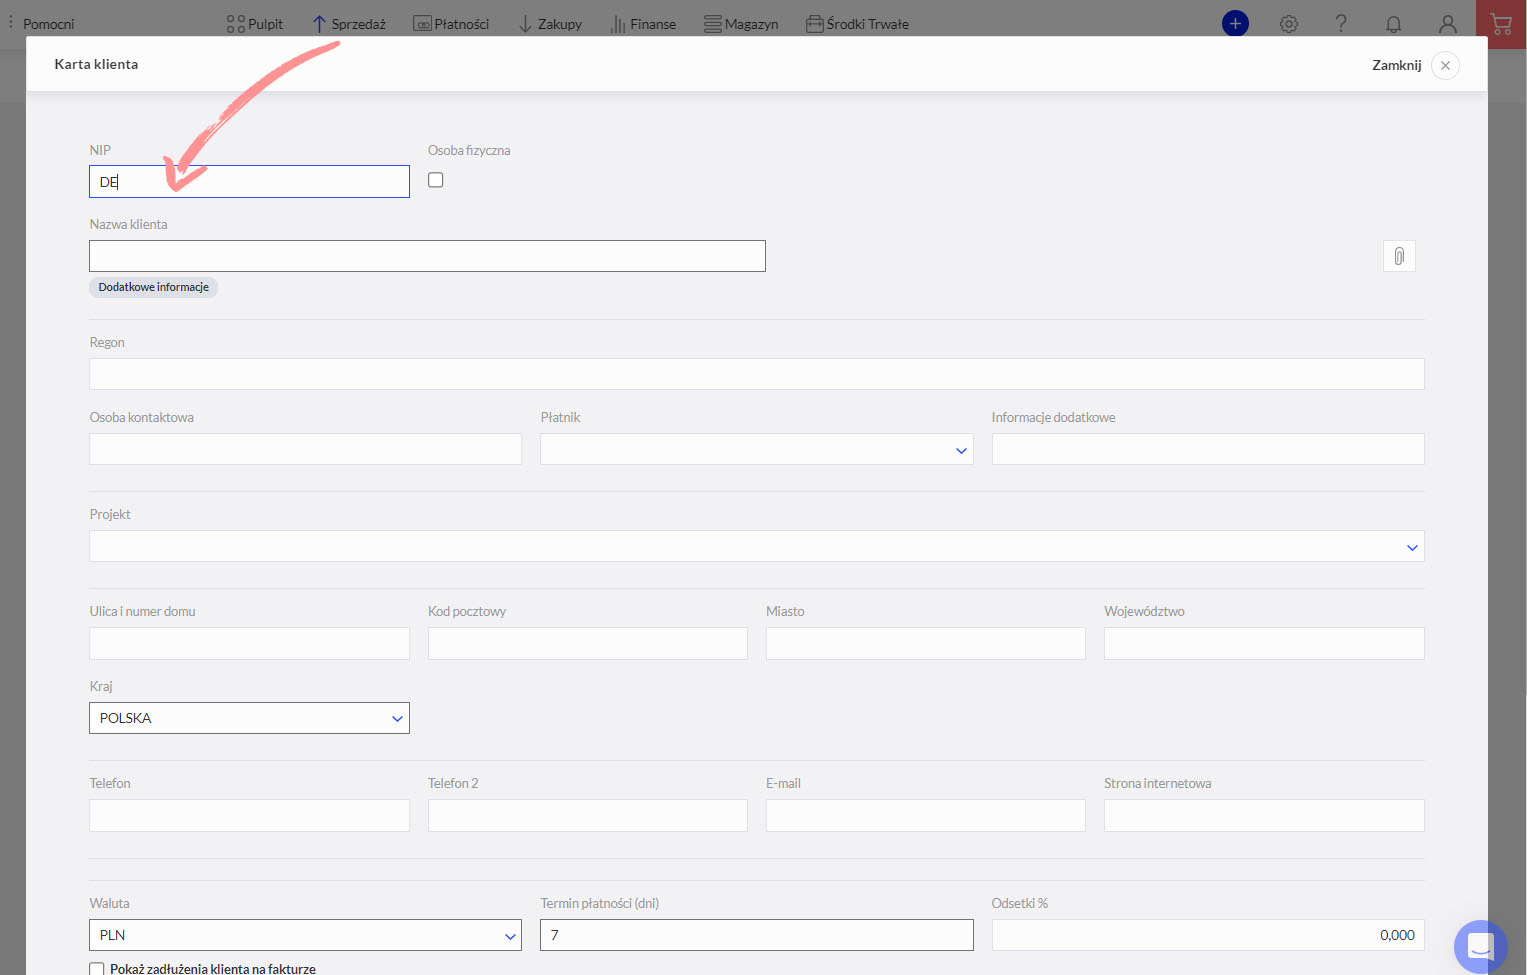The height and width of the screenshot is (975, 1527).
Task: Click the Telefon 2 input field
Action: click(x=588, y=815)
